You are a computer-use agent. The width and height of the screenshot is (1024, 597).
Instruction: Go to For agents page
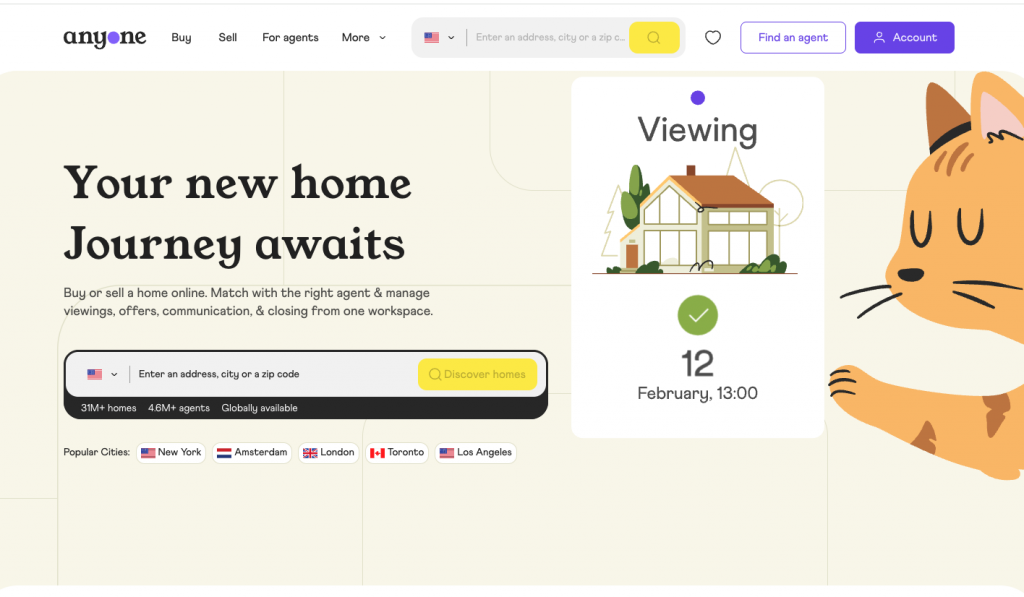coord(290,38)
